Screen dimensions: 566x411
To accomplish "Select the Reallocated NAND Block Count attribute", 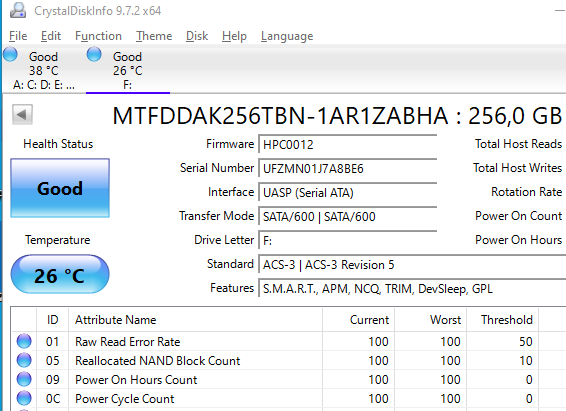I will [157, 361].
